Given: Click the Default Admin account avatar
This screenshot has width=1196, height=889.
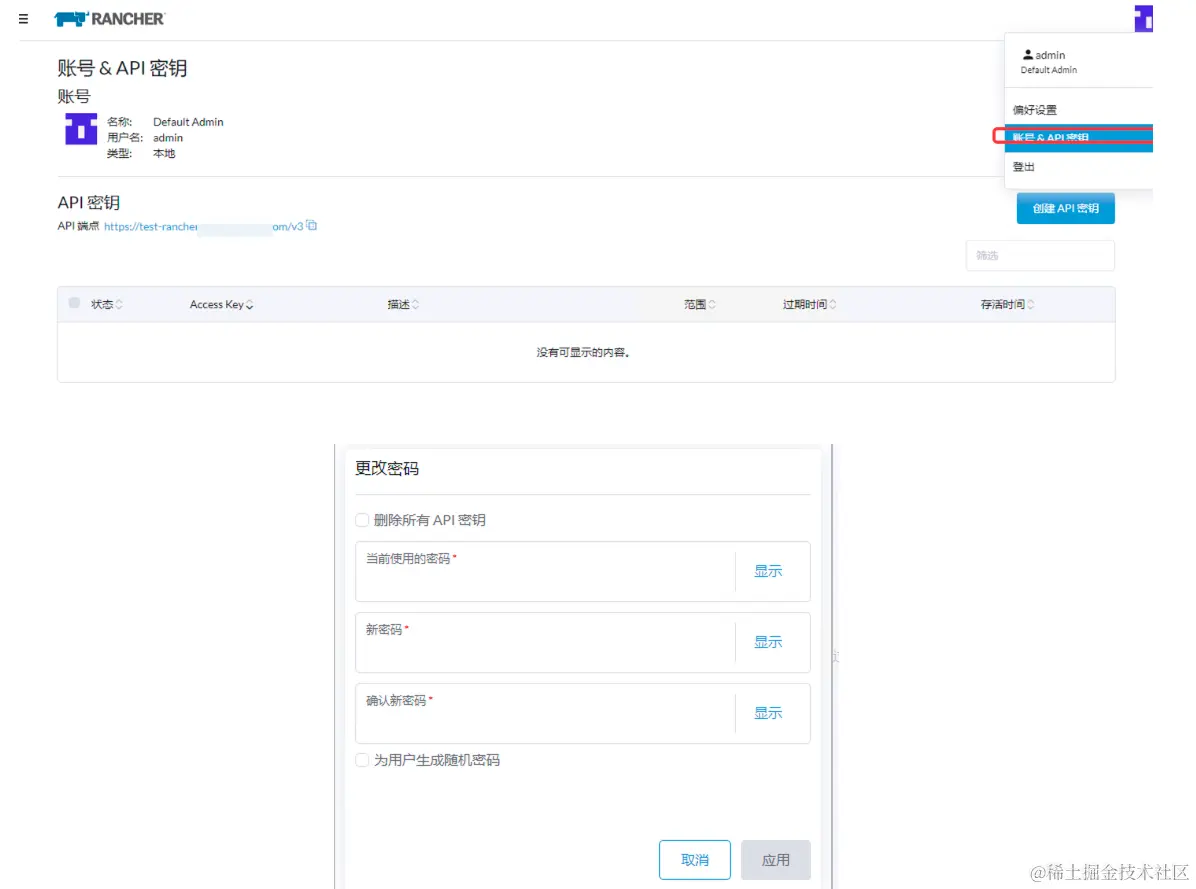Looking at the screenshot, I should pyautogui.click(x=81, y=129).
